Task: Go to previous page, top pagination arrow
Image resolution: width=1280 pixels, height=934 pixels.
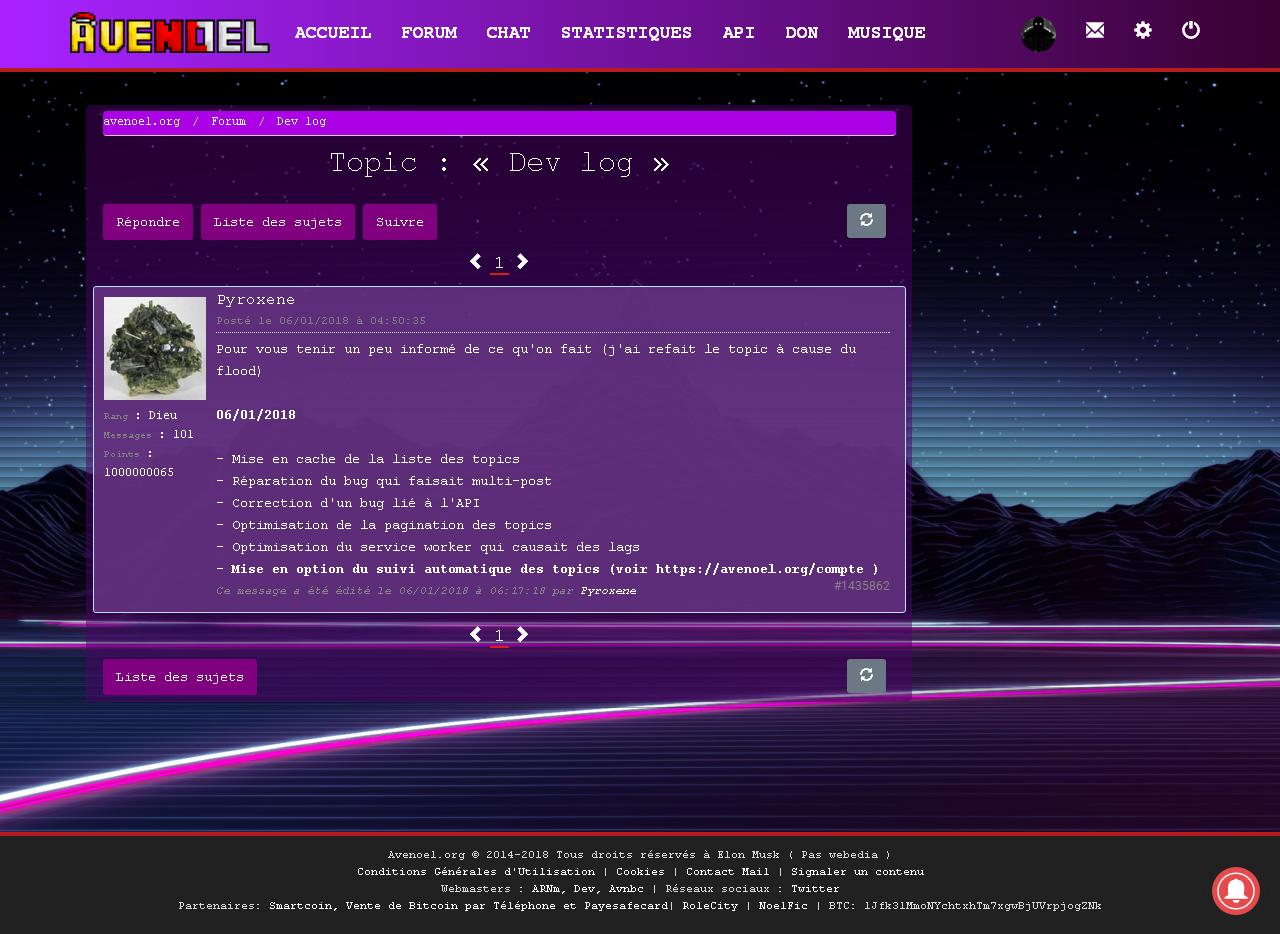Action: (475, 261)
